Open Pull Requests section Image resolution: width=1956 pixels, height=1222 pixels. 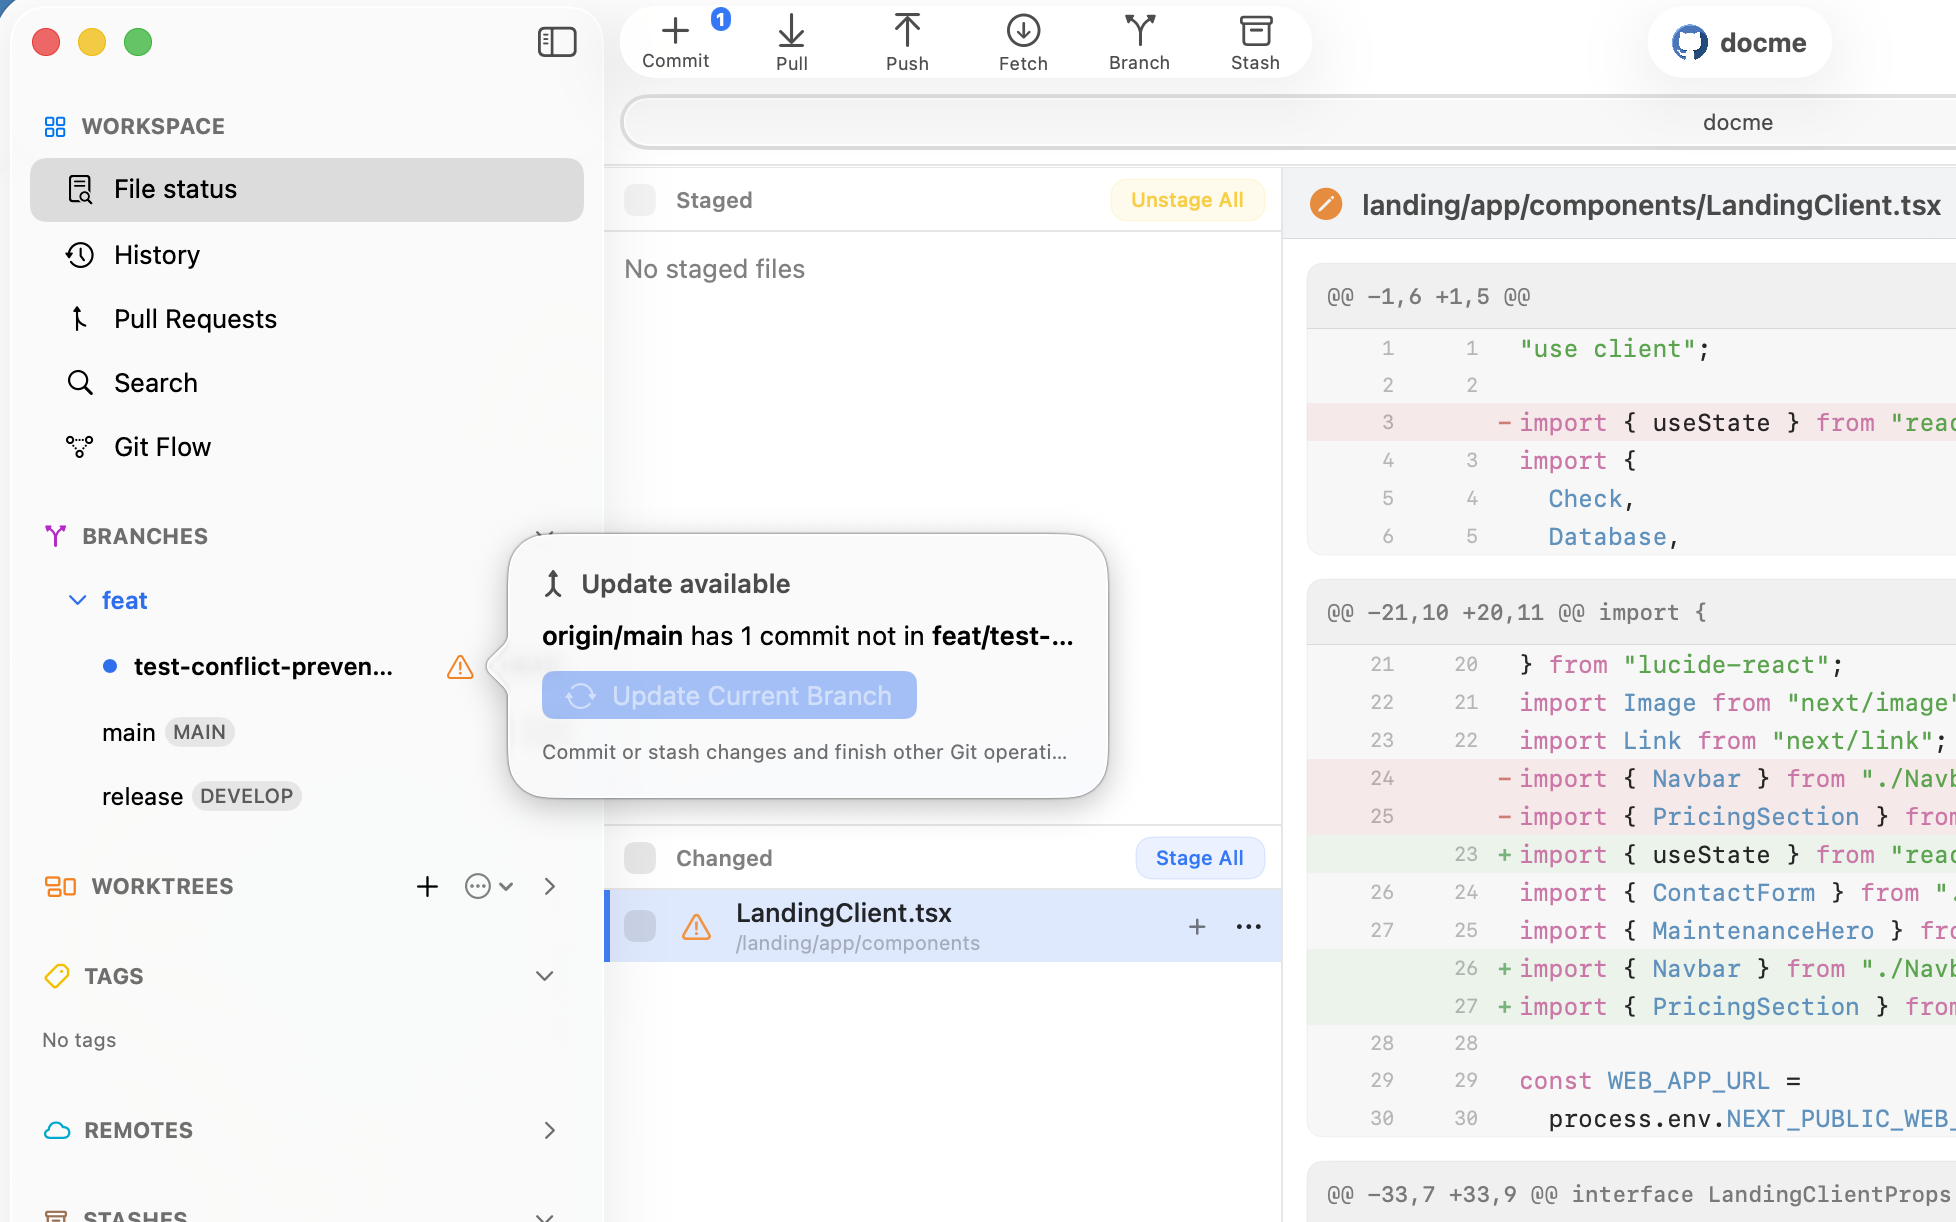pos(307,319)
